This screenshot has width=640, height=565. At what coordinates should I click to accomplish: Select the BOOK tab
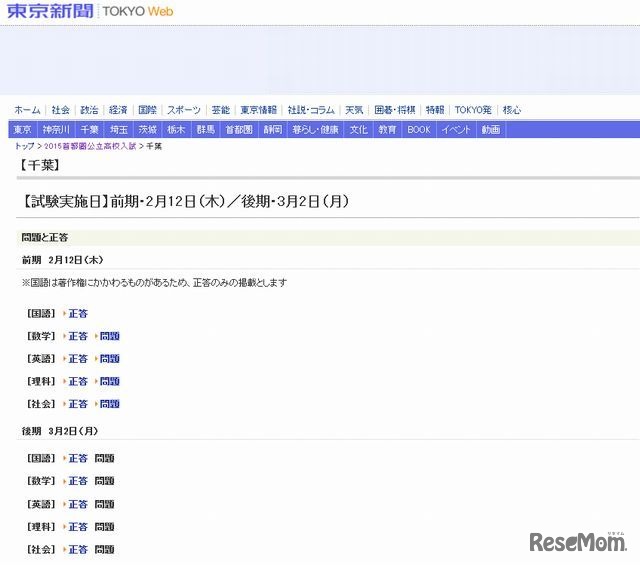click(419, 130)
